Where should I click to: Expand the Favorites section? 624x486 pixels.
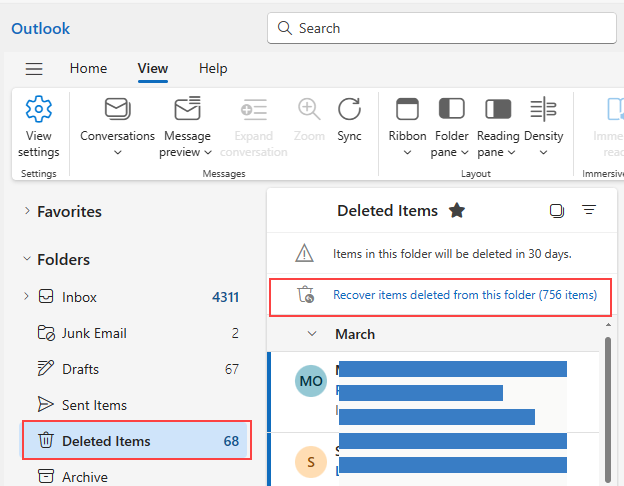pyautogui.click(x=27, y=211)
